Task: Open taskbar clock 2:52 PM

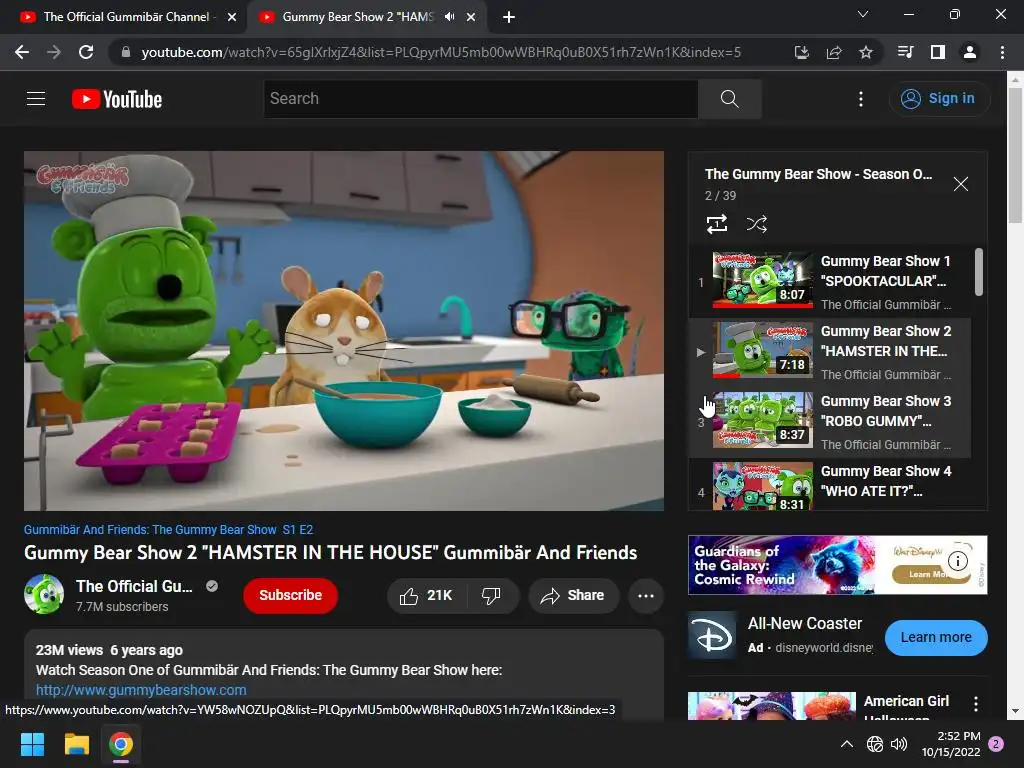Action: 951,744
